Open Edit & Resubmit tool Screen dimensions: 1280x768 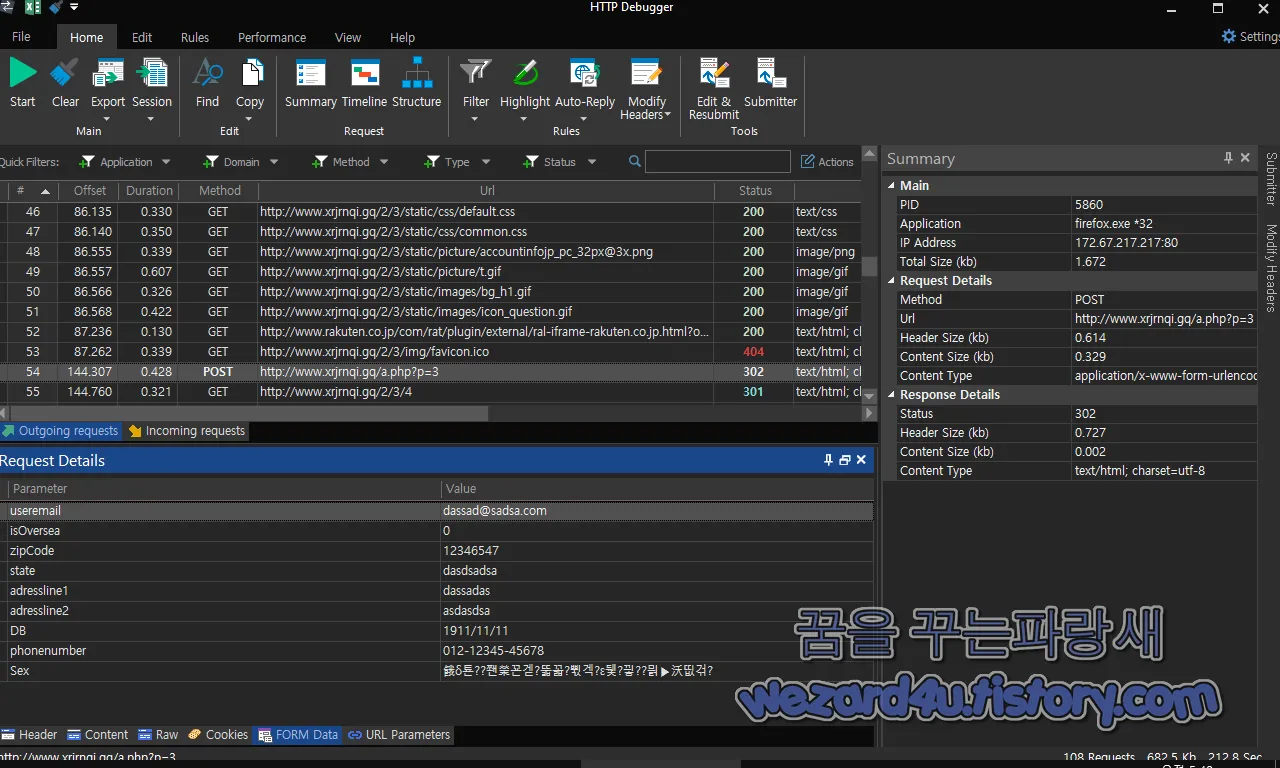[714, 88]
